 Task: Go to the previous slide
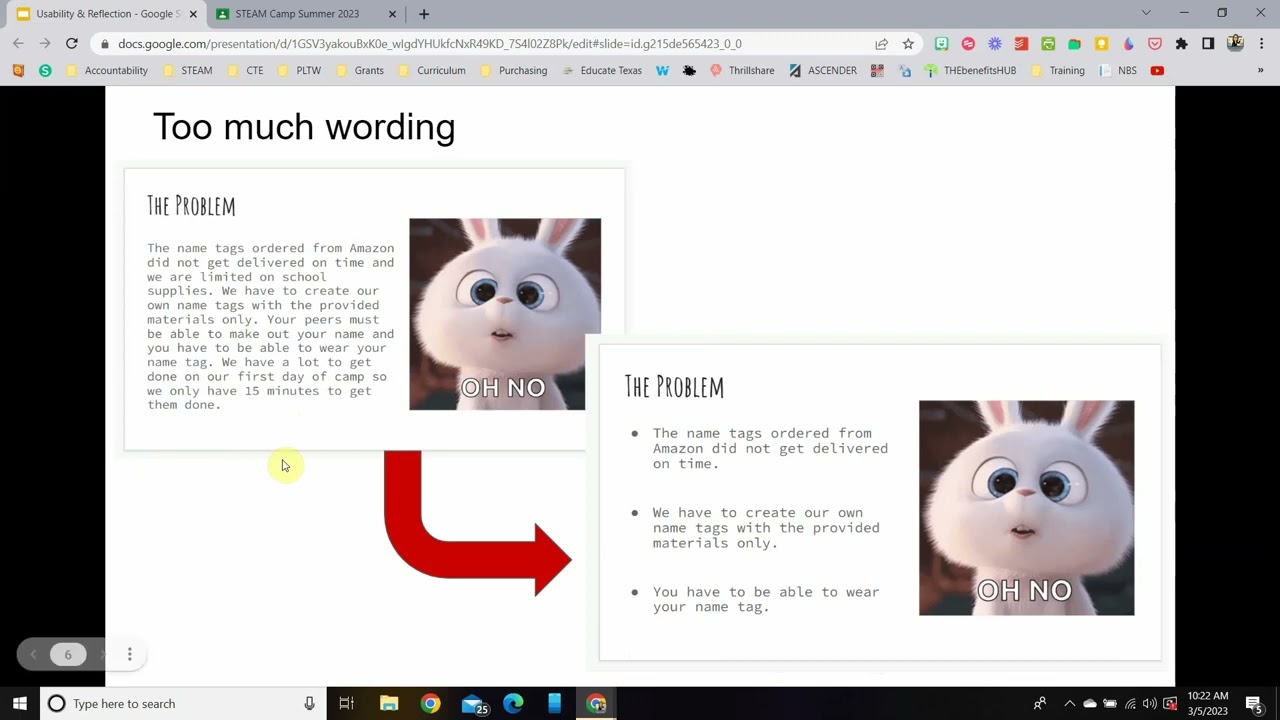point(33,654)
